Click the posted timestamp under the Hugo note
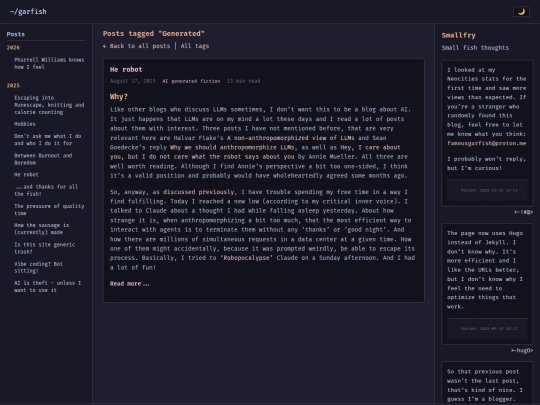Viewport: 540px width, 405px height. tap(489, 329)
